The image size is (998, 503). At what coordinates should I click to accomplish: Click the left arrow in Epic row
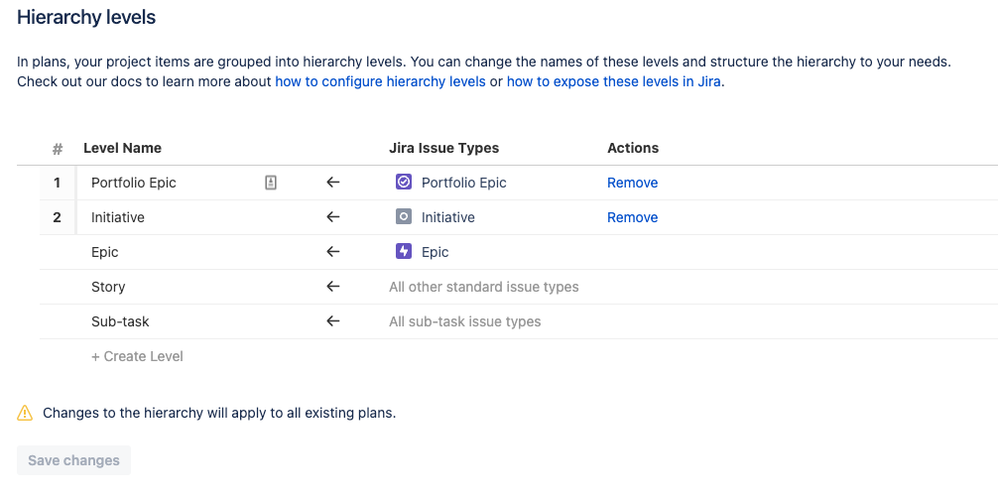pyautogui.click(x=333, y=252)
